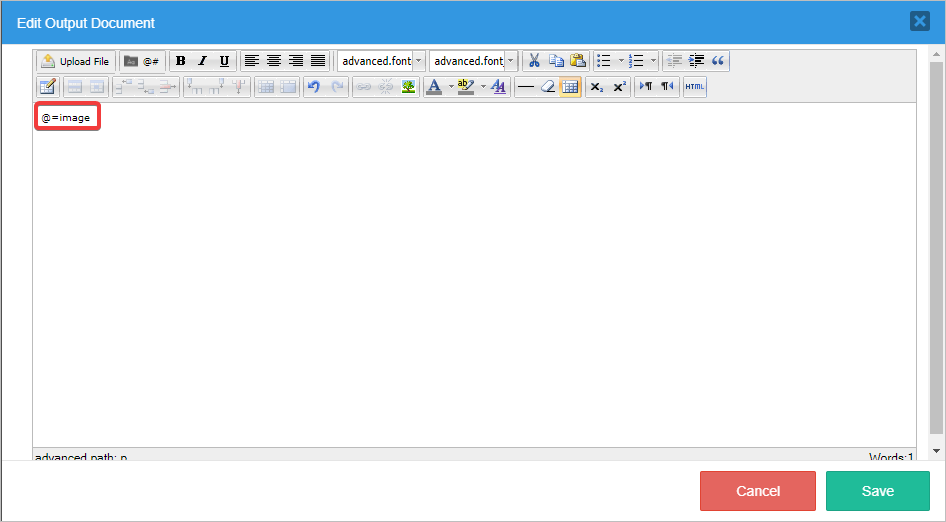Toggle bold formatting
Screen dimensions: 946x522
tap(181, 61)
